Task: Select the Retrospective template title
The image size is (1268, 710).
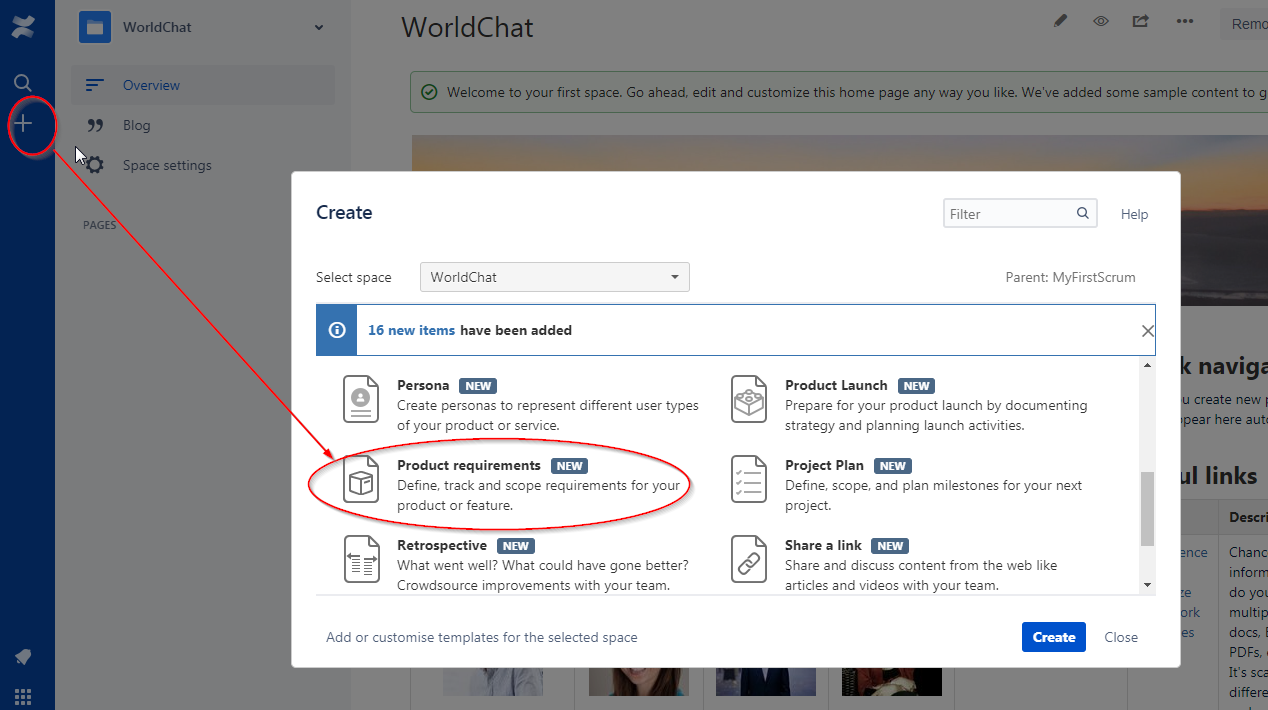Action: [442, 545]
